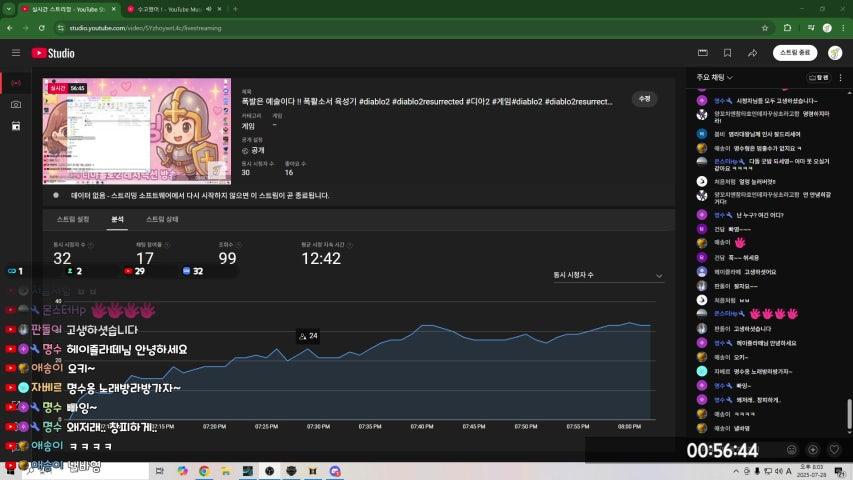Image resolution: width=853 pixels, height=480 pixels.
Task: Open the Chrome three-dot menu
Action: pos(843,28)
